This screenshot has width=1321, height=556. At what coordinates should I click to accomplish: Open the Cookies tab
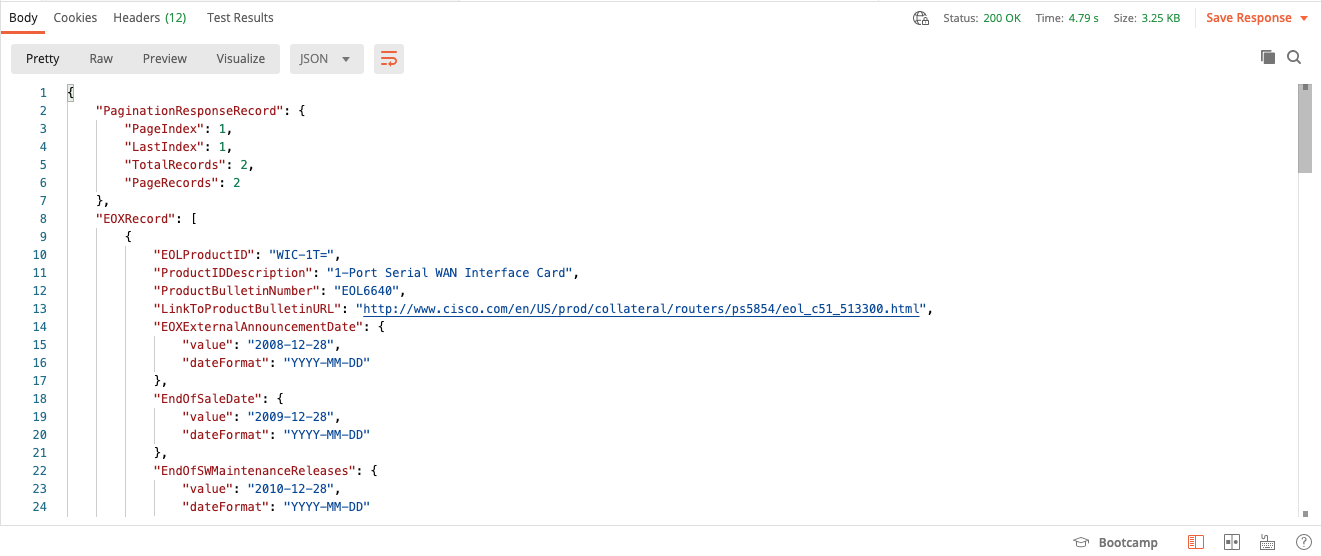[x=75, y=18]
